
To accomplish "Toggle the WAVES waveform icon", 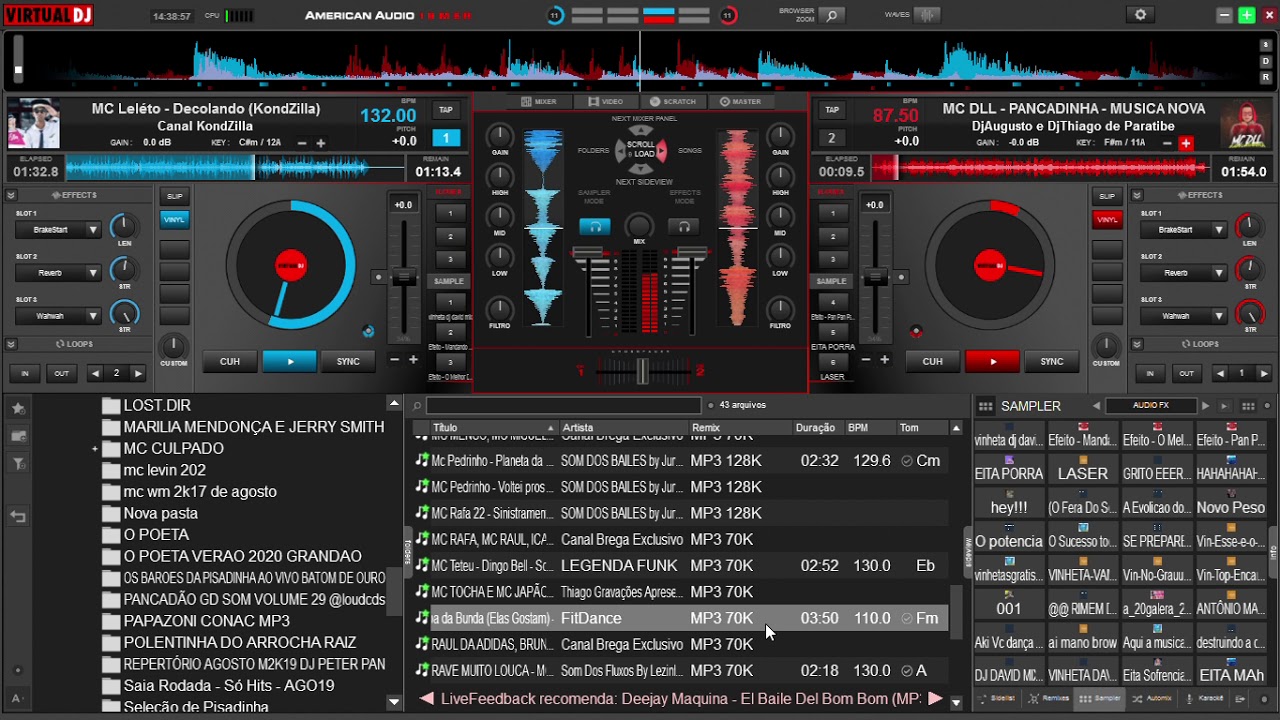I will coord(928,15).
